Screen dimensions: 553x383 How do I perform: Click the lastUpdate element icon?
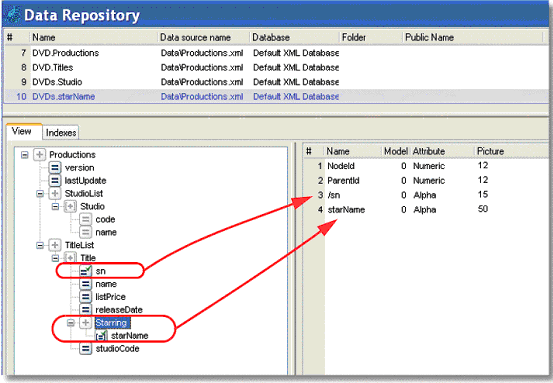pyautogui.click(x=55, y=181)
